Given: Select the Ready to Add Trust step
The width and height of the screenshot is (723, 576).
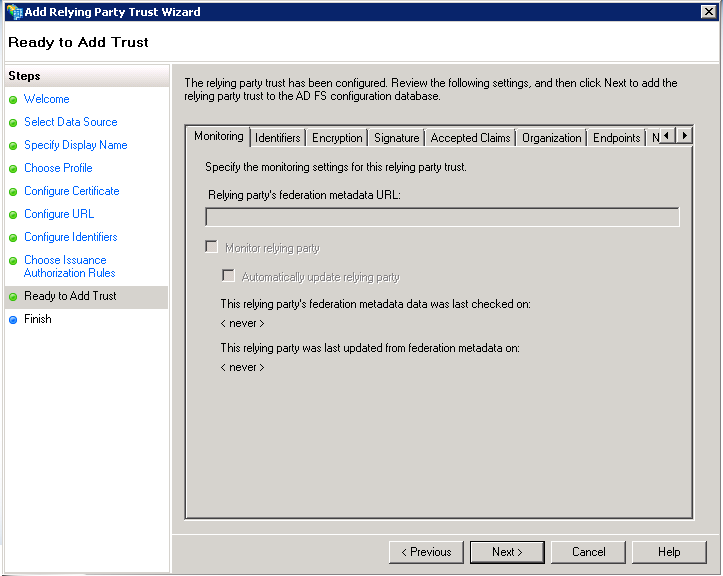Looking at the screenshot, I should click(x=70, y=296).
